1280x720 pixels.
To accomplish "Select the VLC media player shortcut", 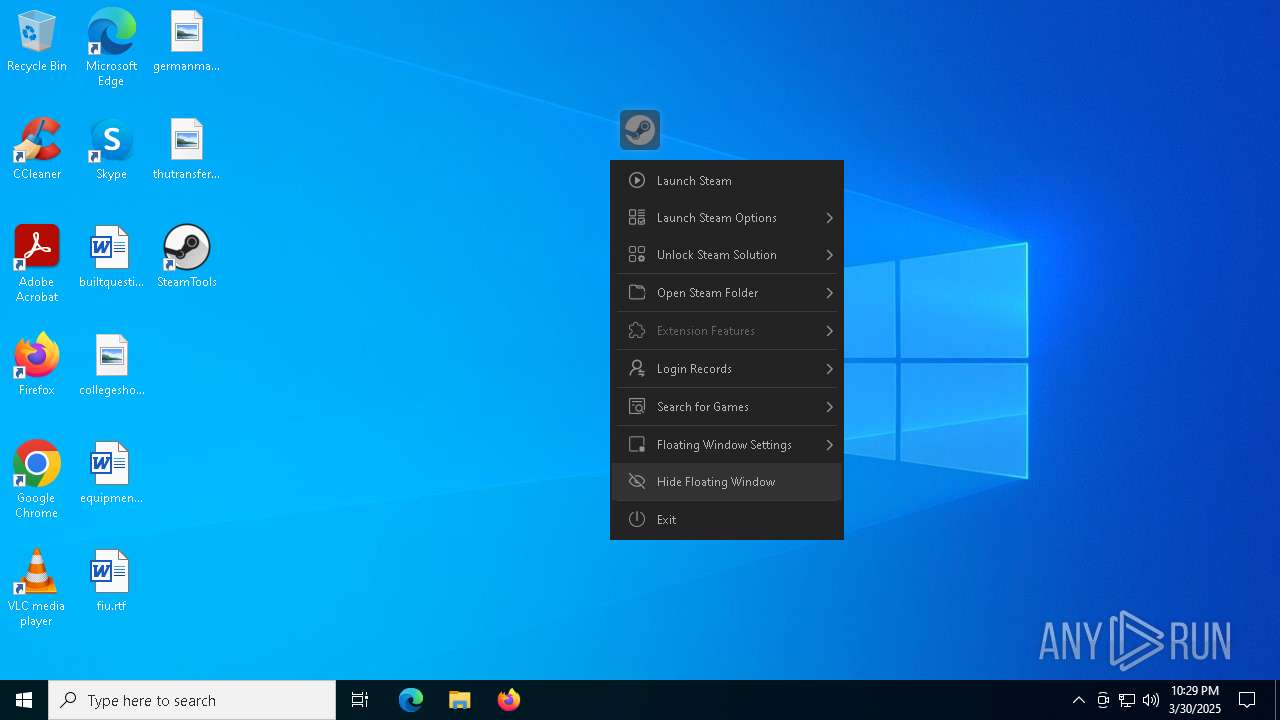I will tap(37, 588).
